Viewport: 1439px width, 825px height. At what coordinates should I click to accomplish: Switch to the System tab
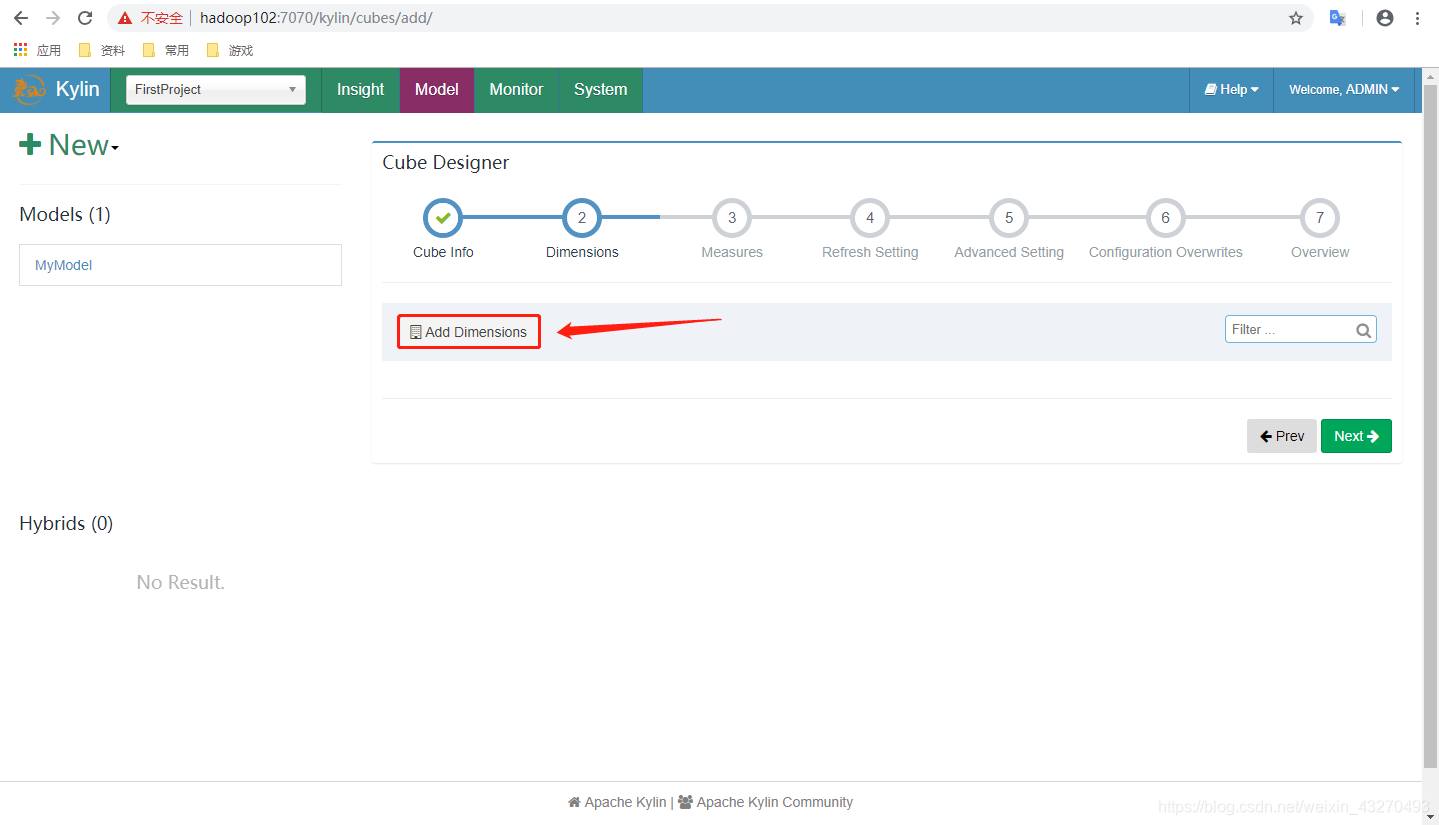600,90
